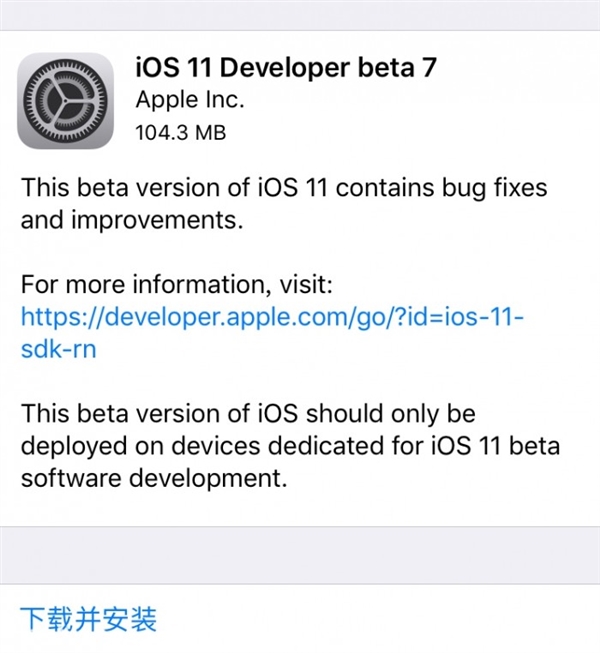Image resolution: width=600 pixels, height=653 pixels.
Task: Select the 'iOS 11 Developer beta 7' title
Action: (286, 67)
